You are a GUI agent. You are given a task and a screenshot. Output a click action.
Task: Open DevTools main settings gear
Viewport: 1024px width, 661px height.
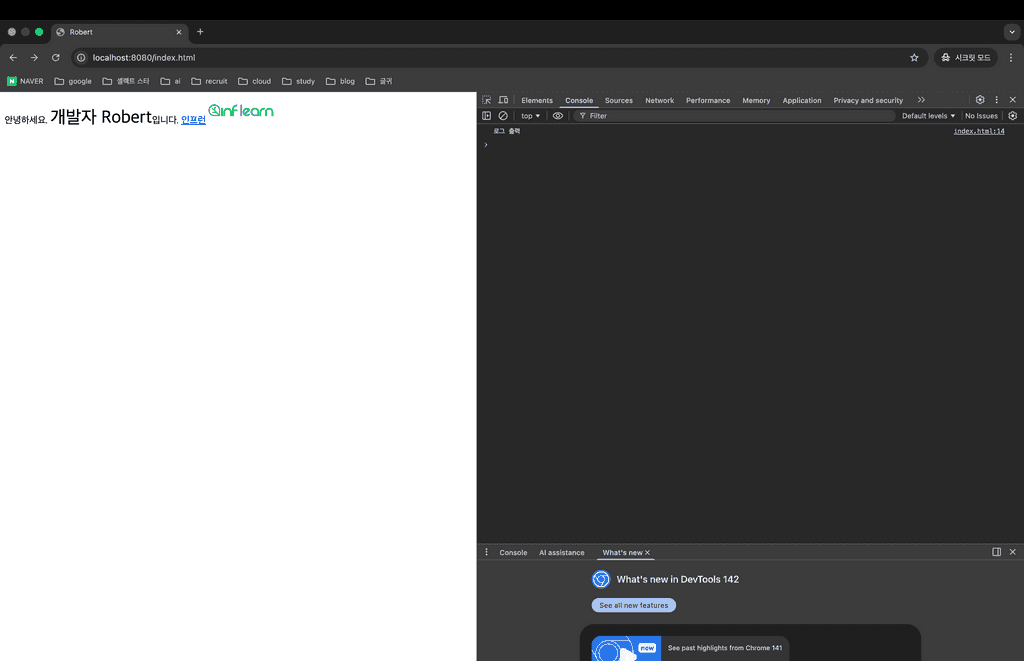[980, 100]
